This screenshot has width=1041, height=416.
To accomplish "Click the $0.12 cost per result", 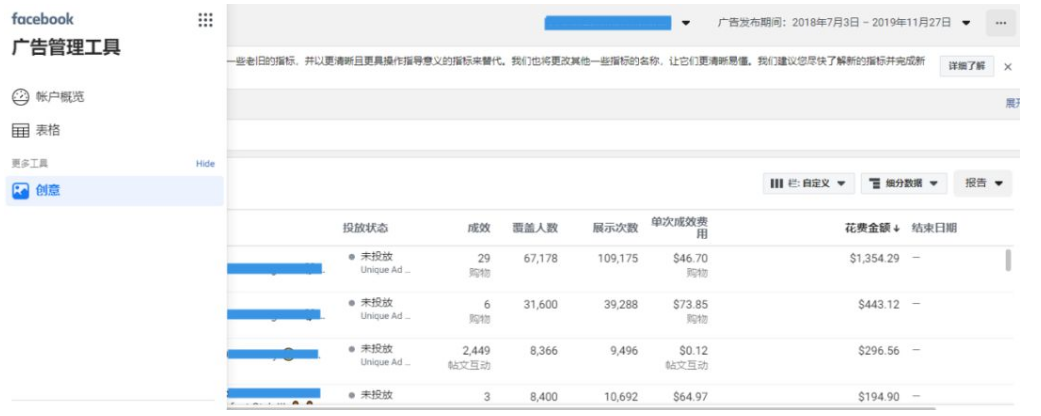I will 694,350.
